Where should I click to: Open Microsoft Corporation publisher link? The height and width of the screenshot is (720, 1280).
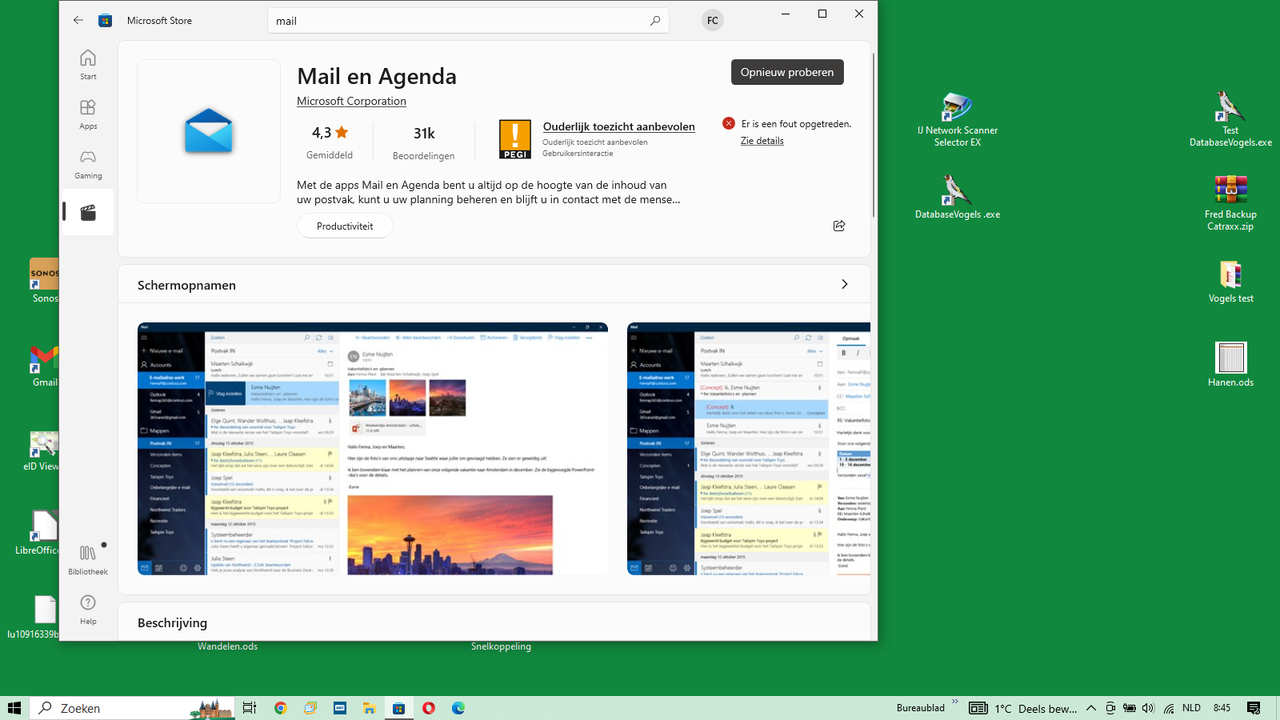(351, 101)
